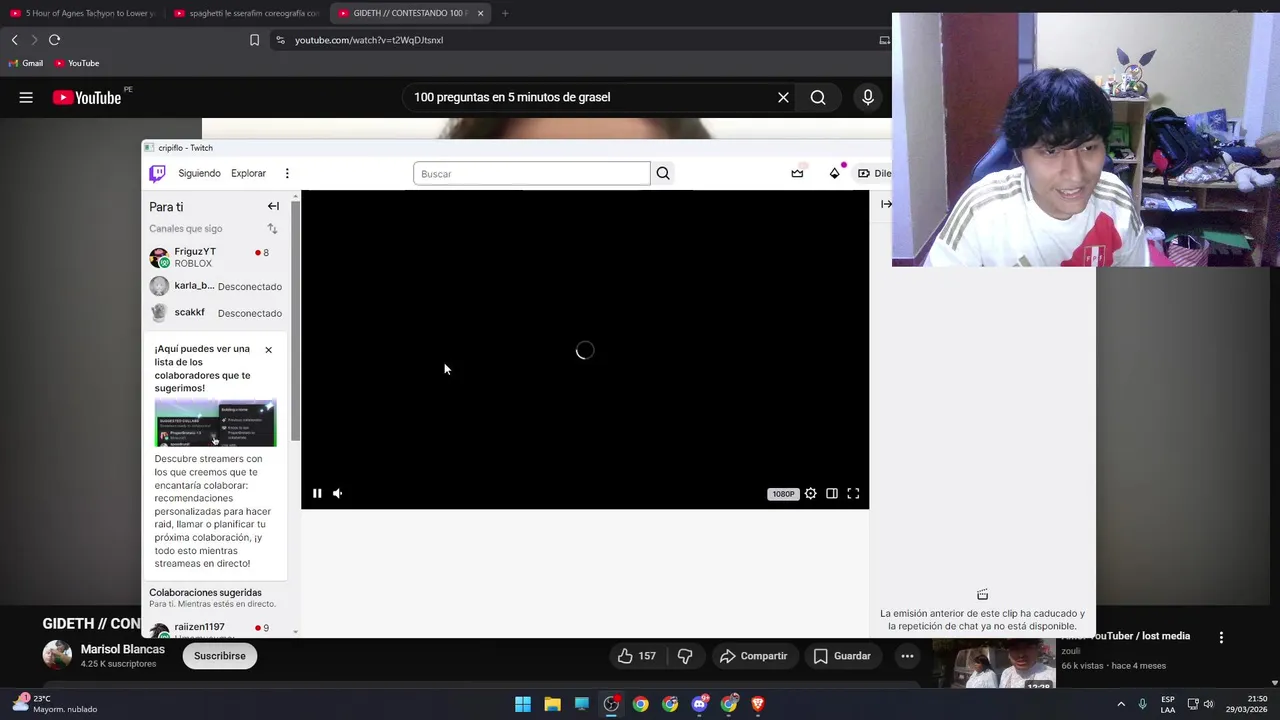
Task: Go back in the browser
Action: pyautogui.click(x=14, y=40)
